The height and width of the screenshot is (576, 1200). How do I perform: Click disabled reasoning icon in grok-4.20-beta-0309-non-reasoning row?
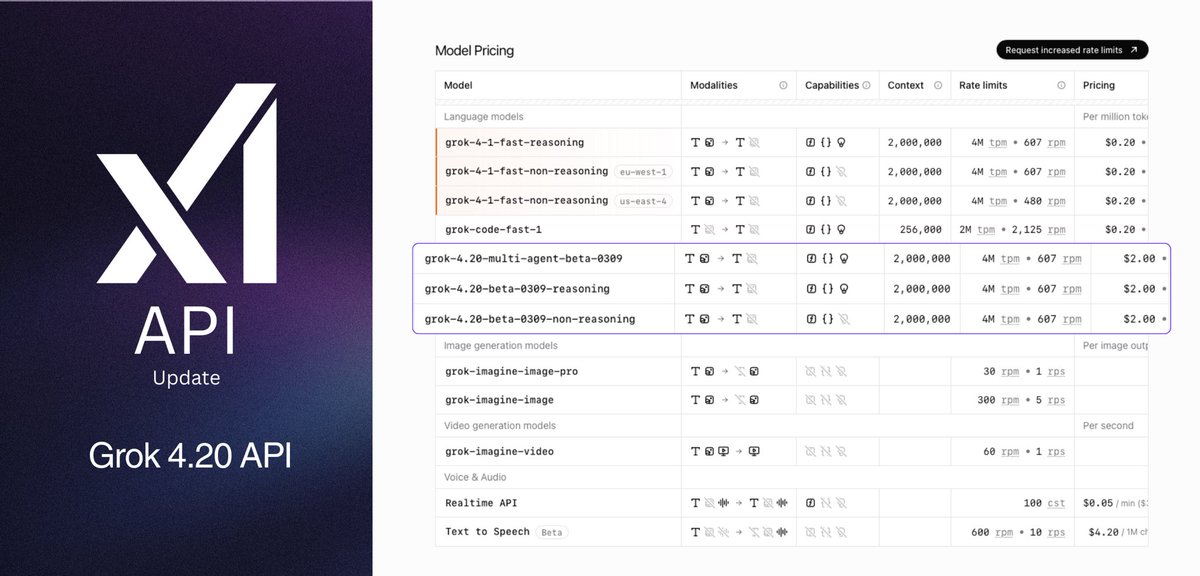(x=843, y=319)
